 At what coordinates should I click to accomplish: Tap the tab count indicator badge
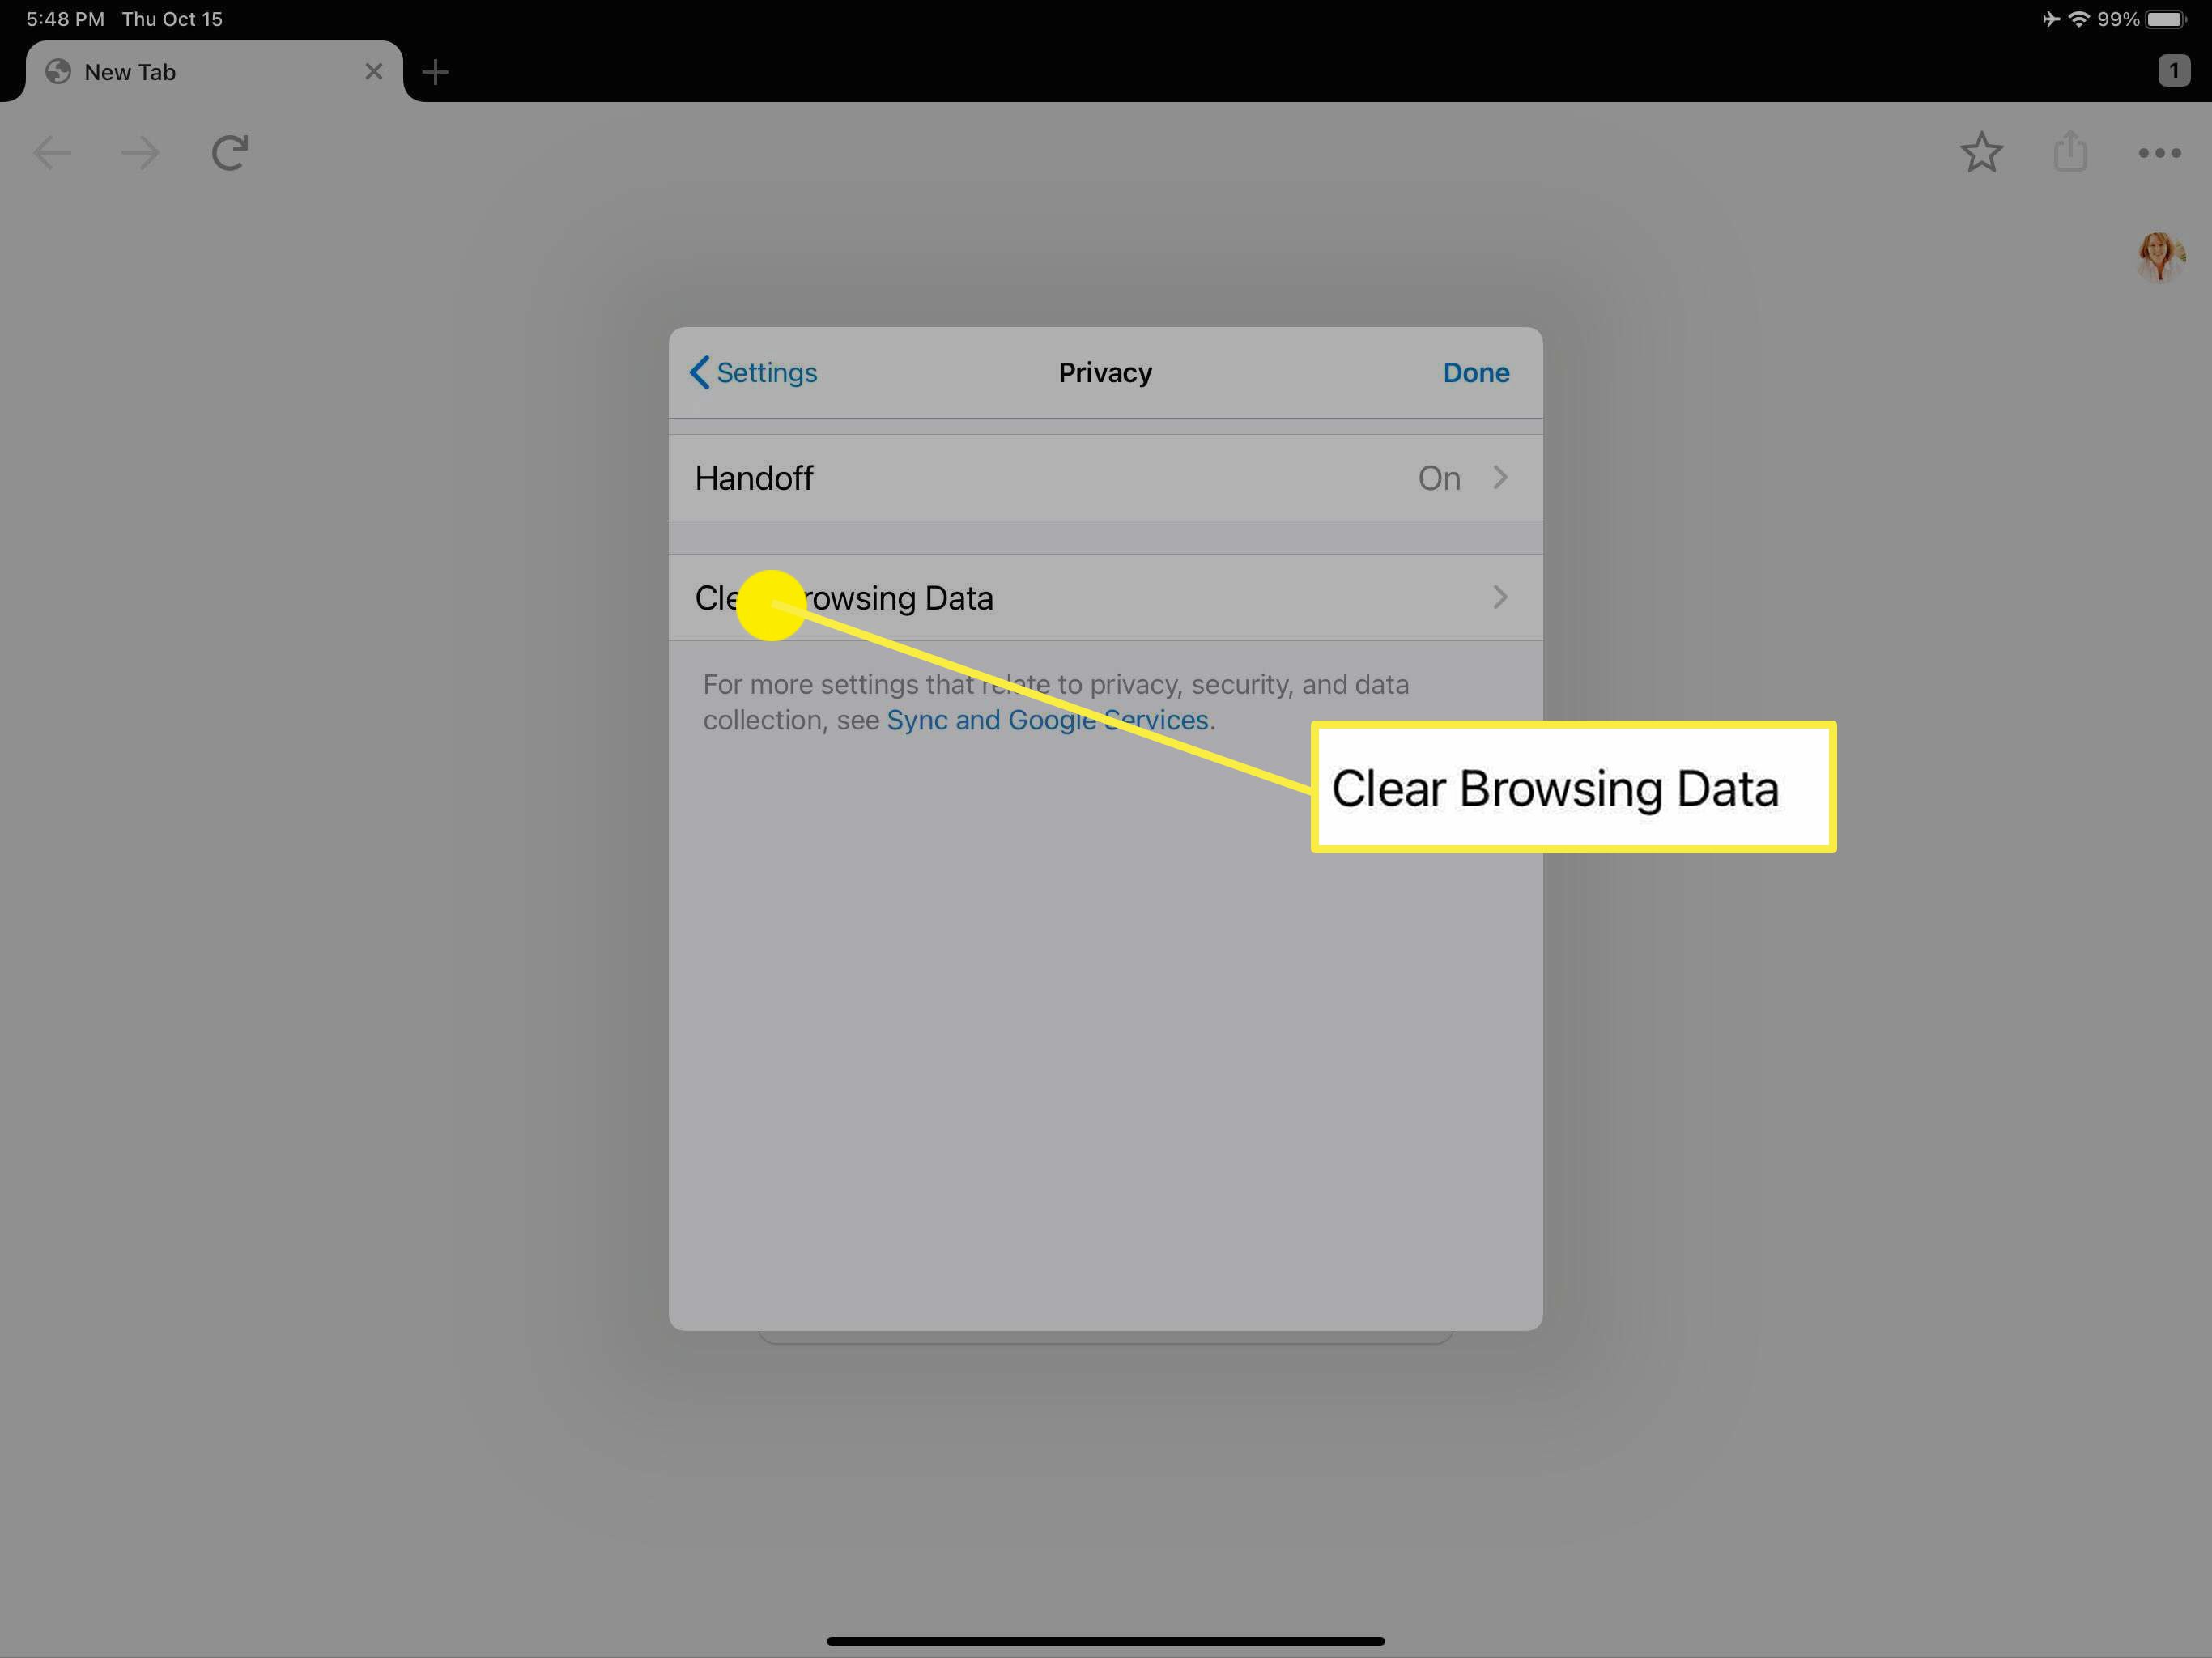tap(2174, 70)
